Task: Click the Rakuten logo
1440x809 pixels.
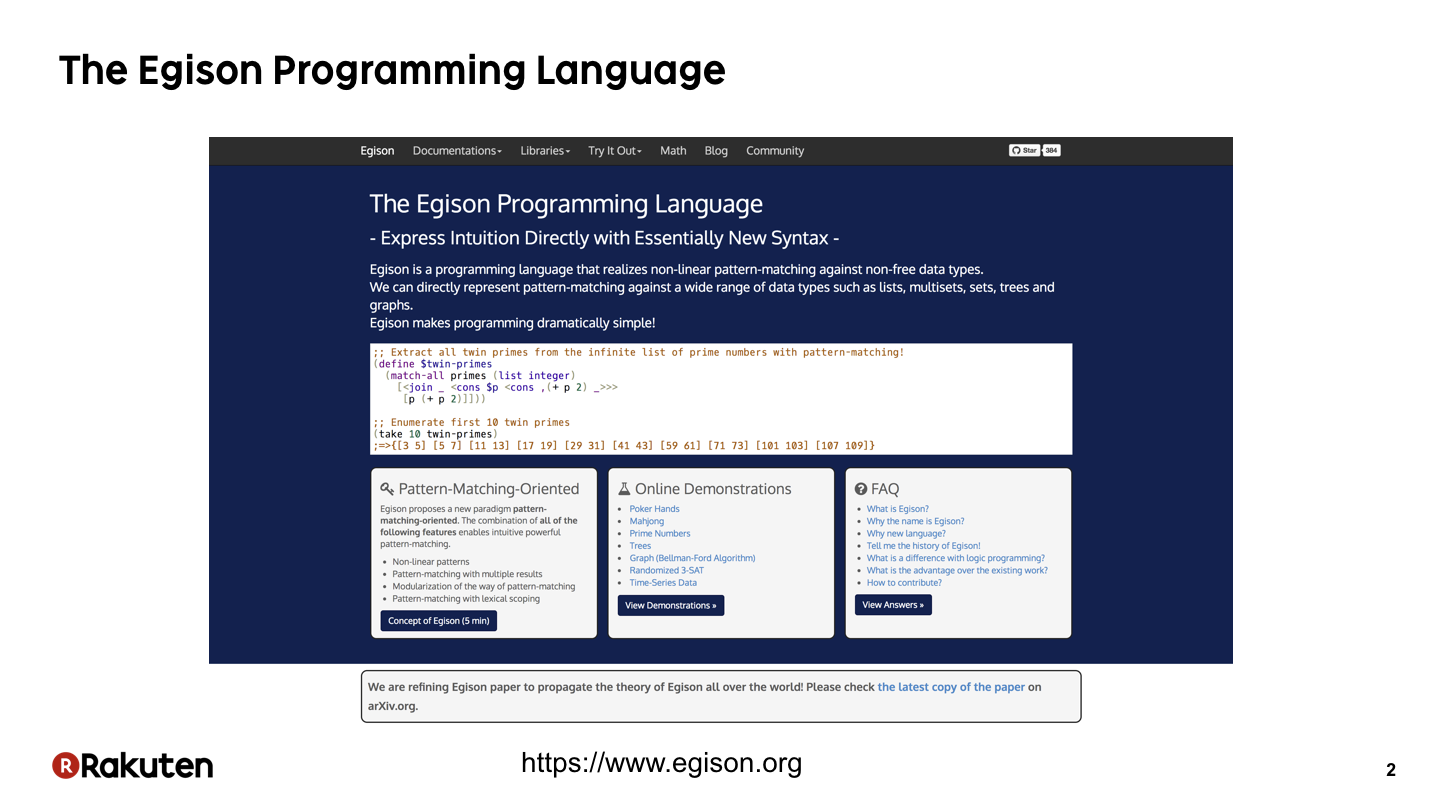Action: coord(133,766)
